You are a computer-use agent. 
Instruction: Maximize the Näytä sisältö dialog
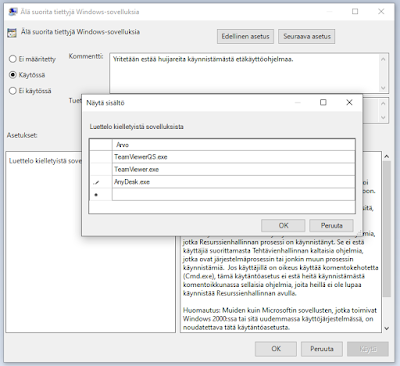pos(323,102)
